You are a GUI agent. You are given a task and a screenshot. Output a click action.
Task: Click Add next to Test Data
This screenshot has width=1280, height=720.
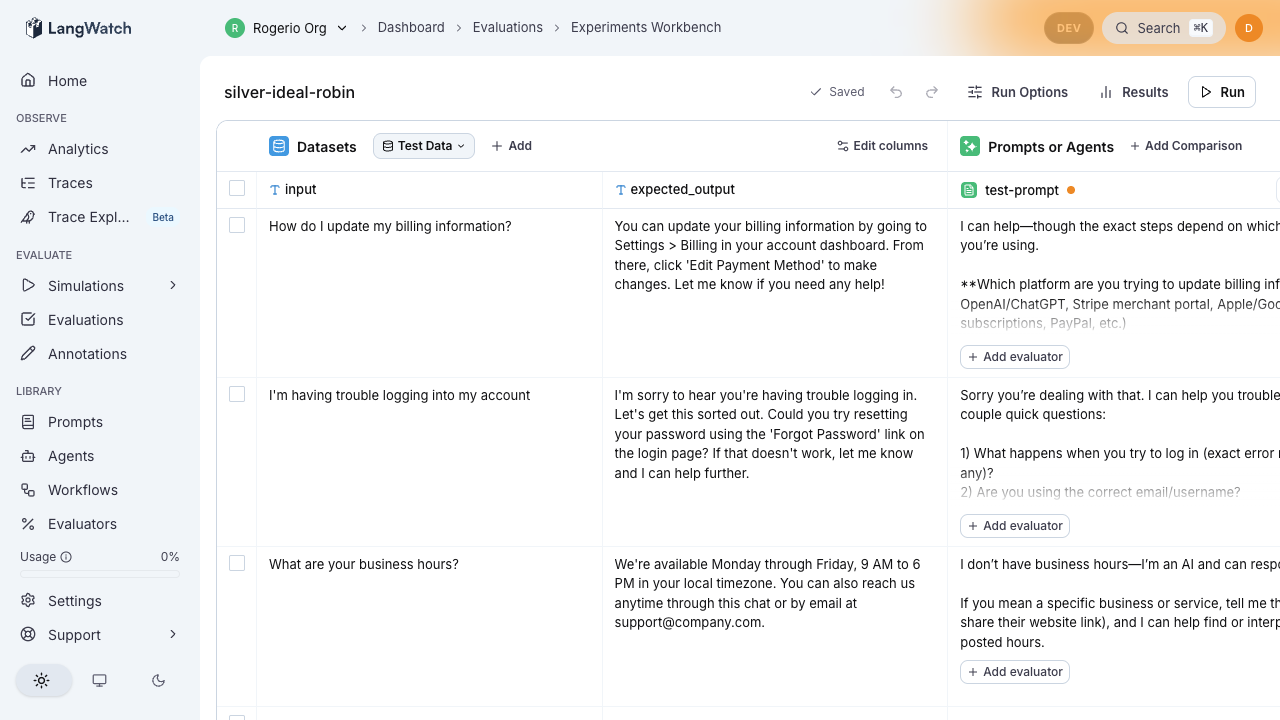click(511, 146)
